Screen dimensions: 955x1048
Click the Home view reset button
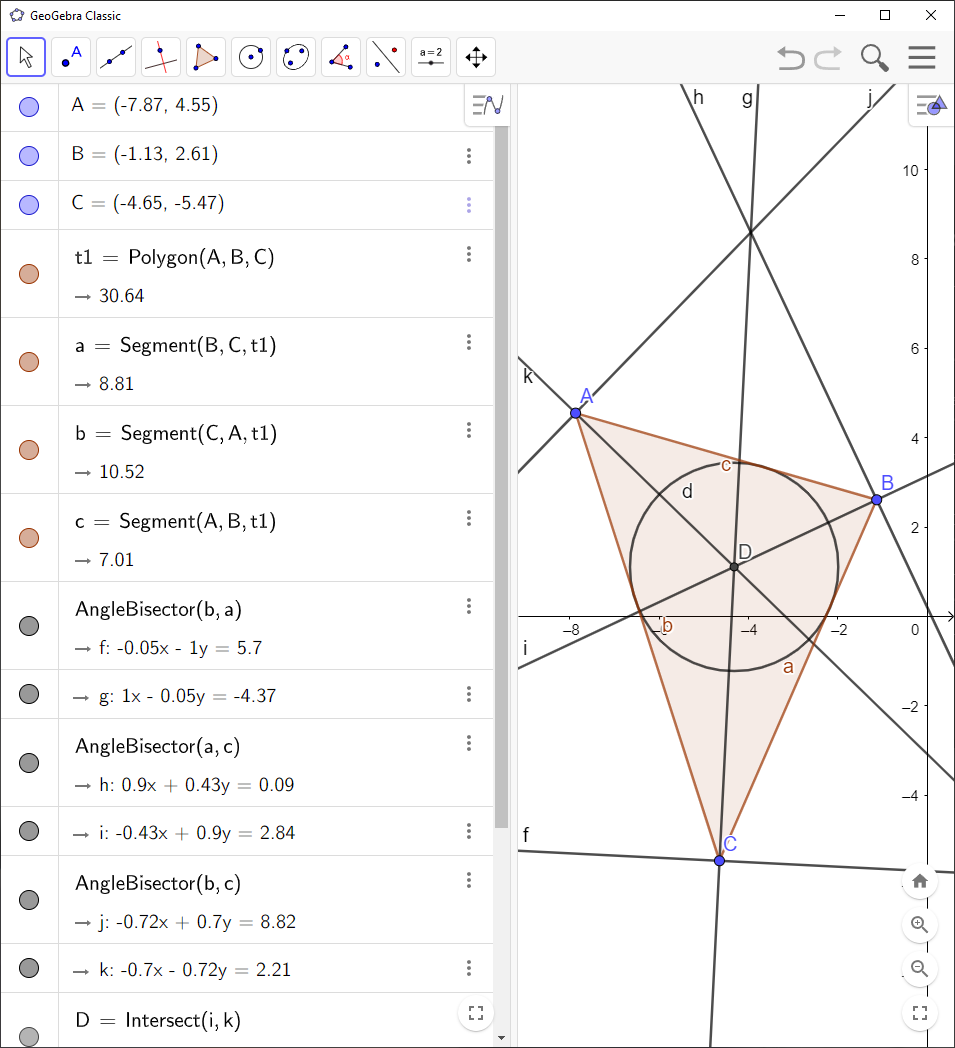[x=919, y=881]
